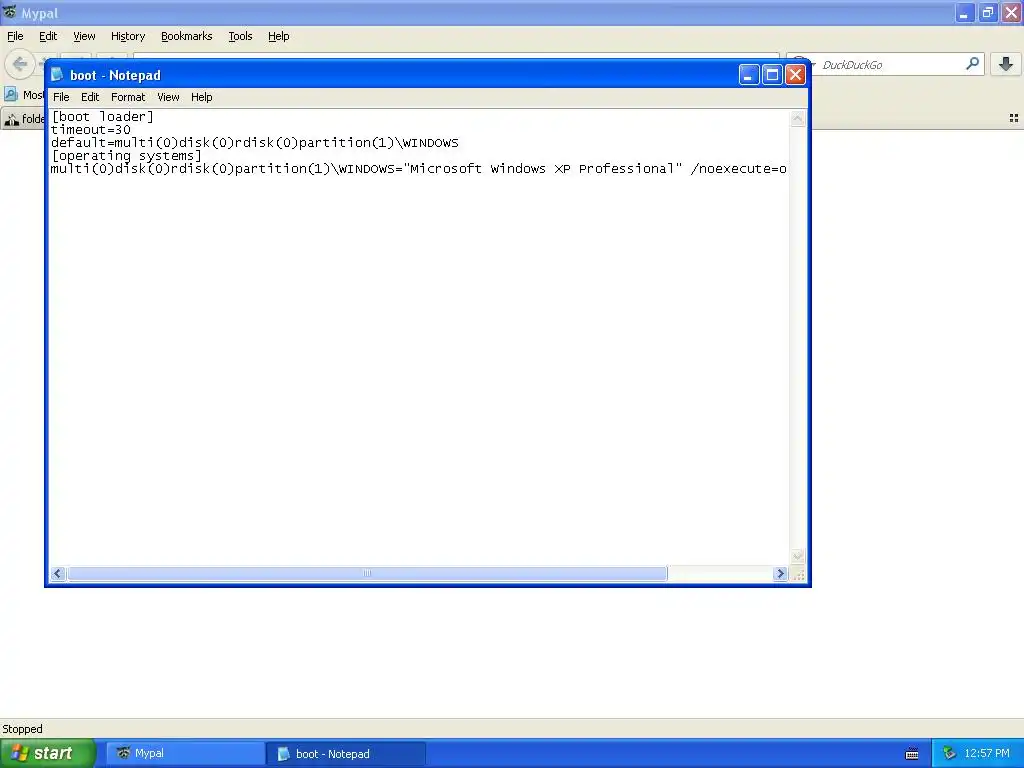Click the Mypal back navigation arrow
1024x768 pixels.
20,64
